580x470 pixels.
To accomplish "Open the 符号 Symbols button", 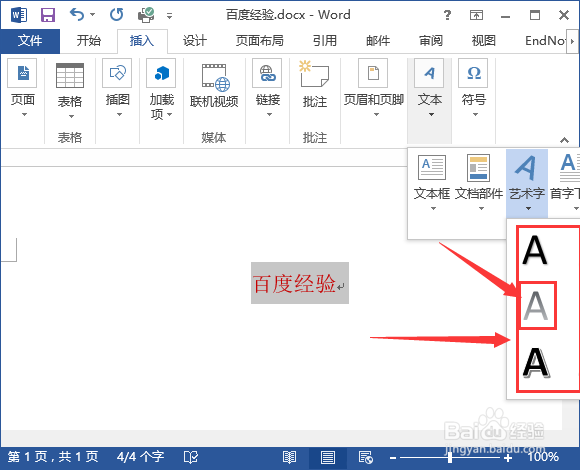I will pos(474,89).
